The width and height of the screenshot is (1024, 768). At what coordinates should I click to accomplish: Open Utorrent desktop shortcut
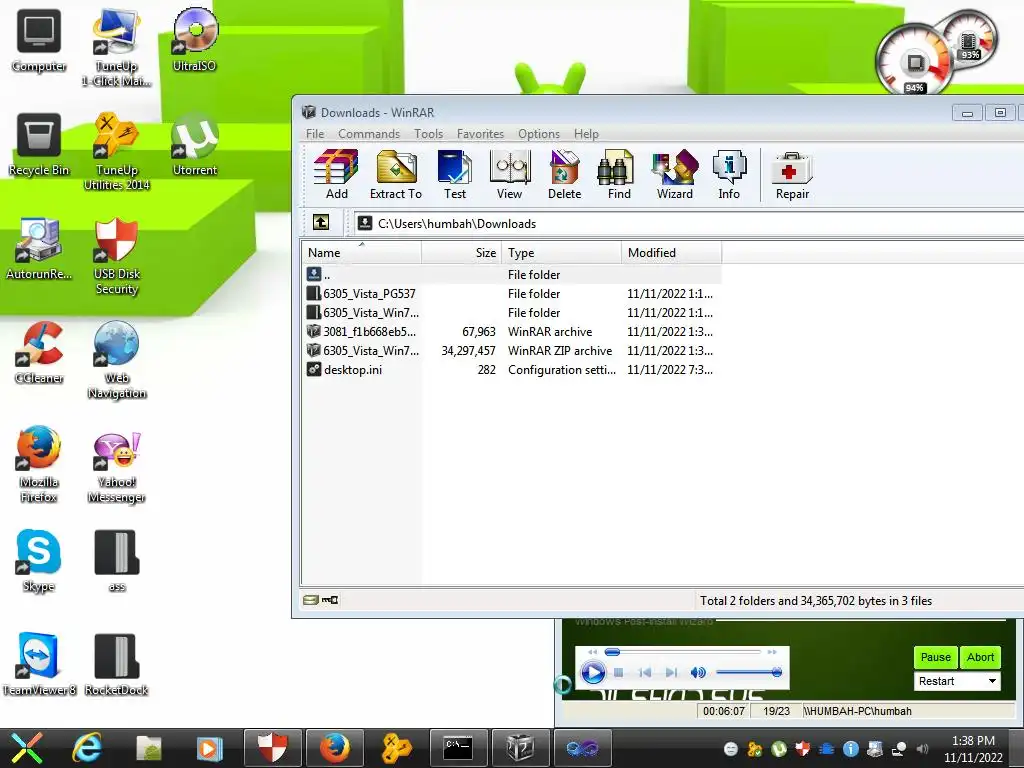point(194,145)
